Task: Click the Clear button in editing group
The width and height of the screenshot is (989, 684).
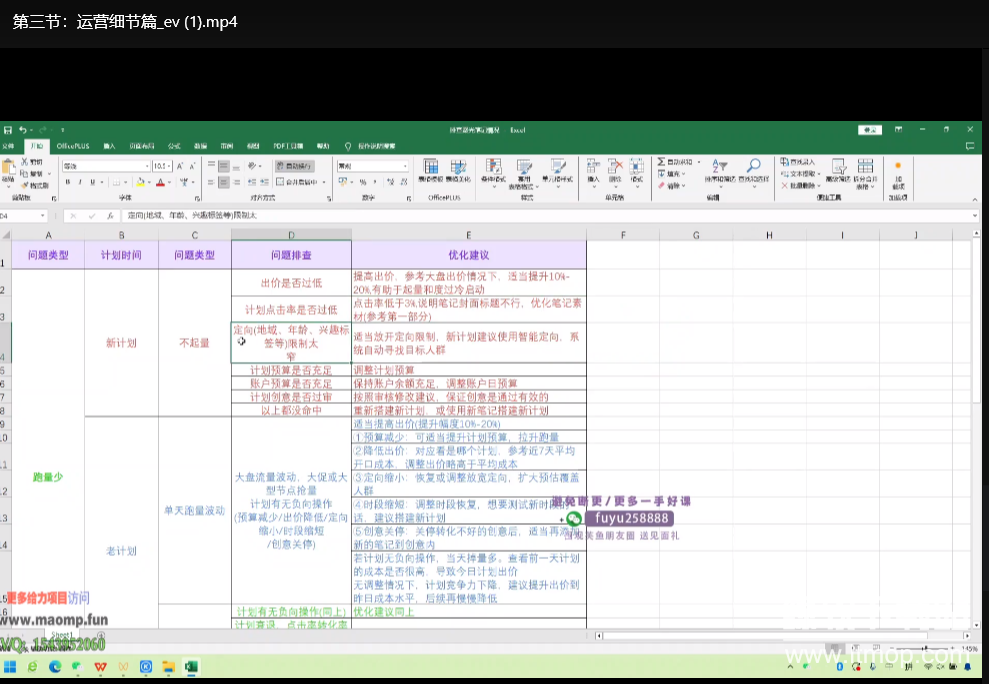Action: (x=670, y=186)
